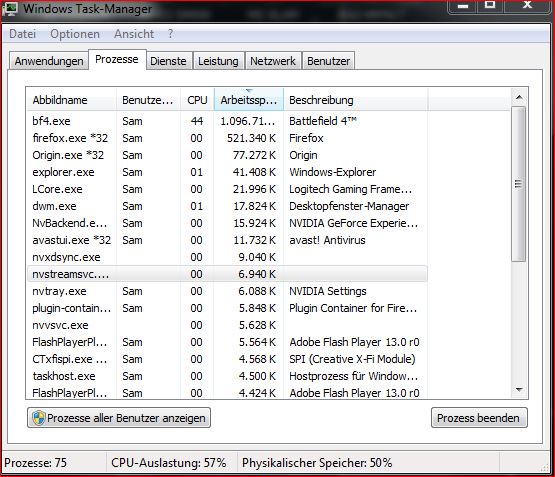Select the LCore.exe process
This screenshot has width=555, height=477.
click(x=227, y=189)
